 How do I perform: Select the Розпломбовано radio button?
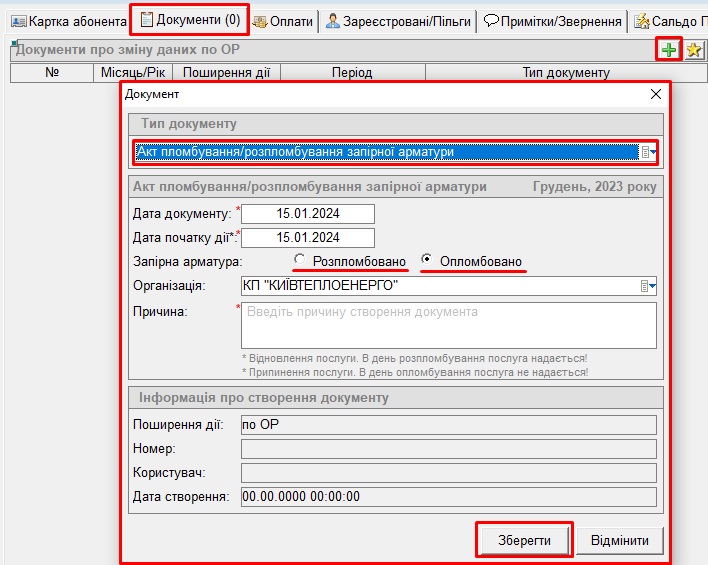click(300, 261)
